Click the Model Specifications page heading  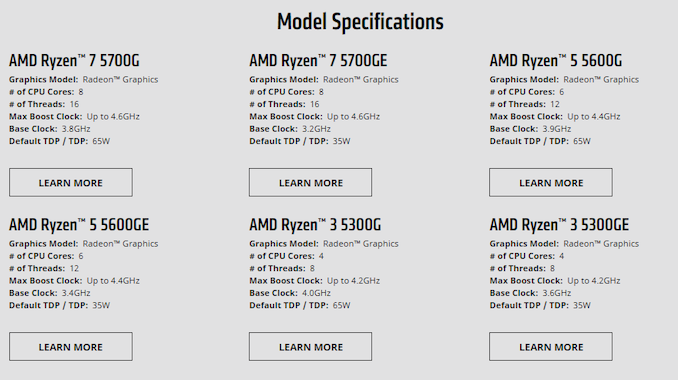360,22
